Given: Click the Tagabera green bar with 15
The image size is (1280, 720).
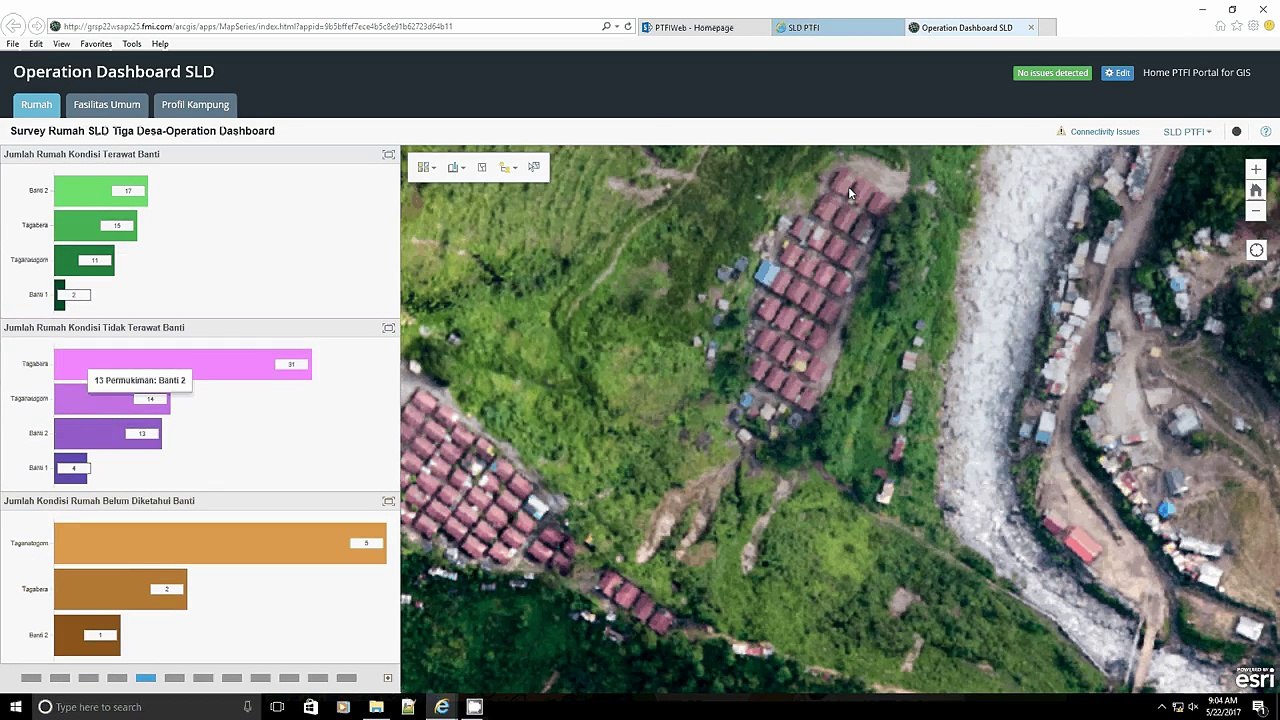Looking at the screenshot, I should coord(95,225).
